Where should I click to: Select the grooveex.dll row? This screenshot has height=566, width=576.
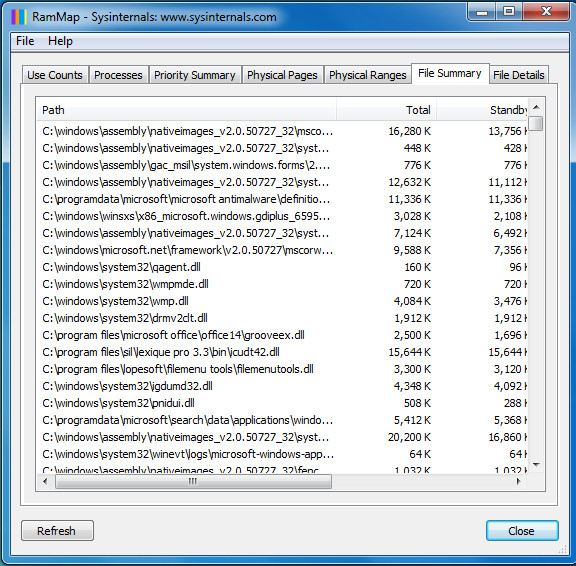[282, 335]
